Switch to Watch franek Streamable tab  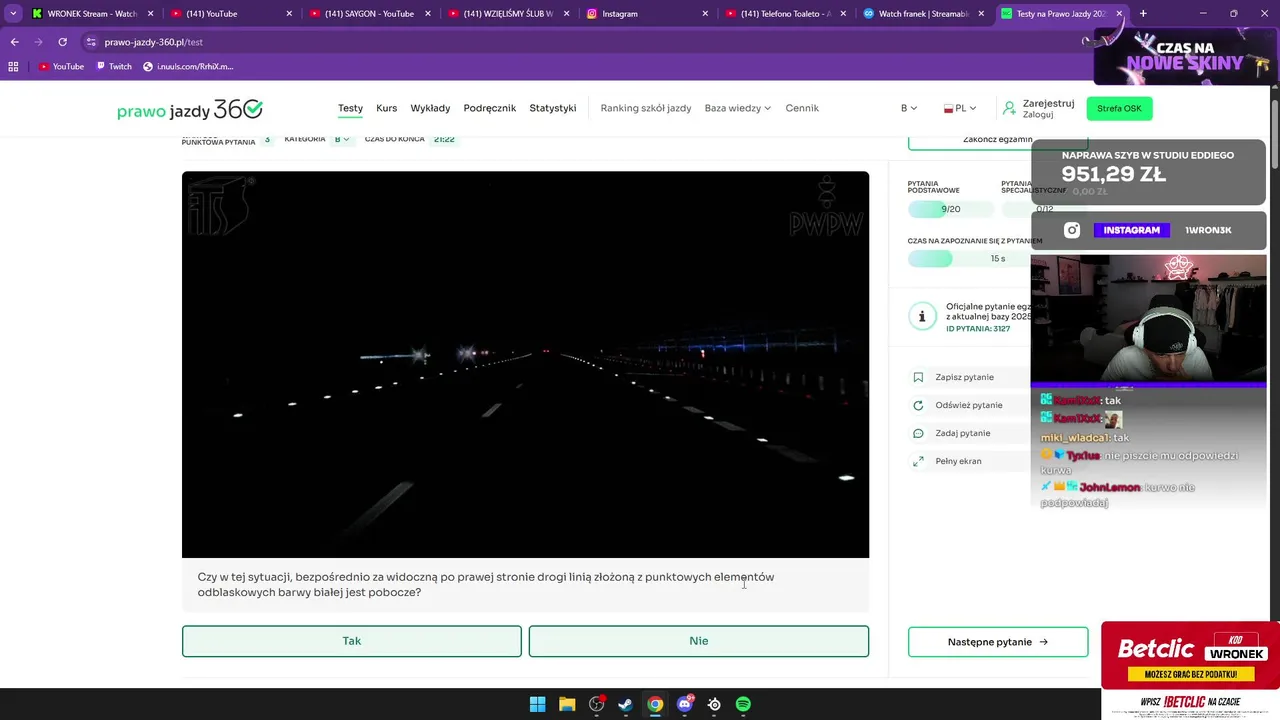[x=922, y=14]
